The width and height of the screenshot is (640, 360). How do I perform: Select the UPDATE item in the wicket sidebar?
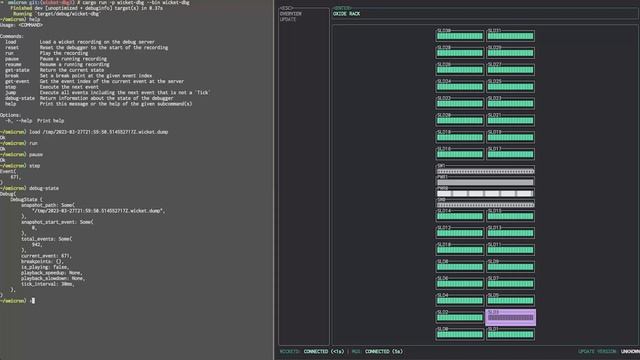[x=288, y=20]
